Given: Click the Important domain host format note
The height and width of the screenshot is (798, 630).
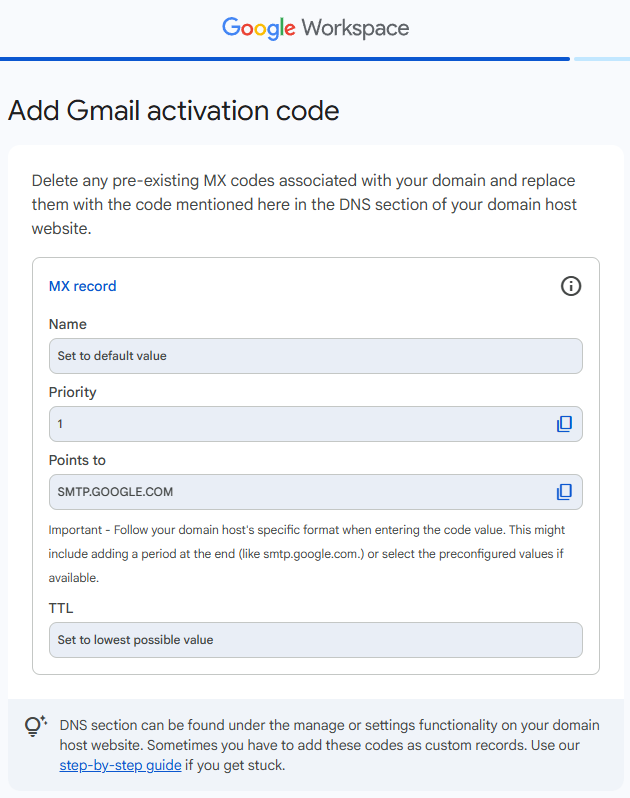Looking at the screenshot, I should point(307,554).
